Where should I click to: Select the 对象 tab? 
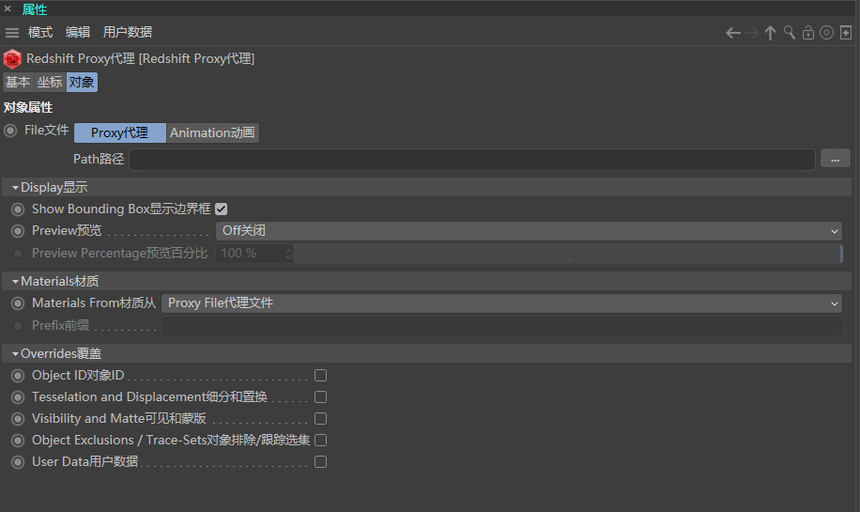click(82, 82)
